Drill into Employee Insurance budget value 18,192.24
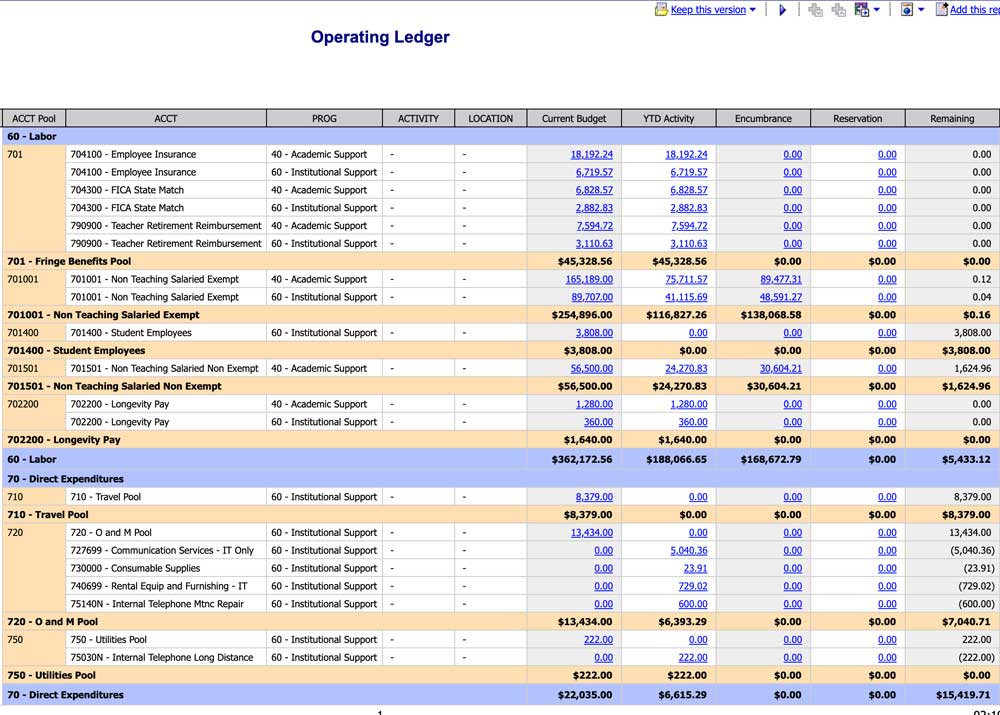The image size is (1000, 715). 594,153
